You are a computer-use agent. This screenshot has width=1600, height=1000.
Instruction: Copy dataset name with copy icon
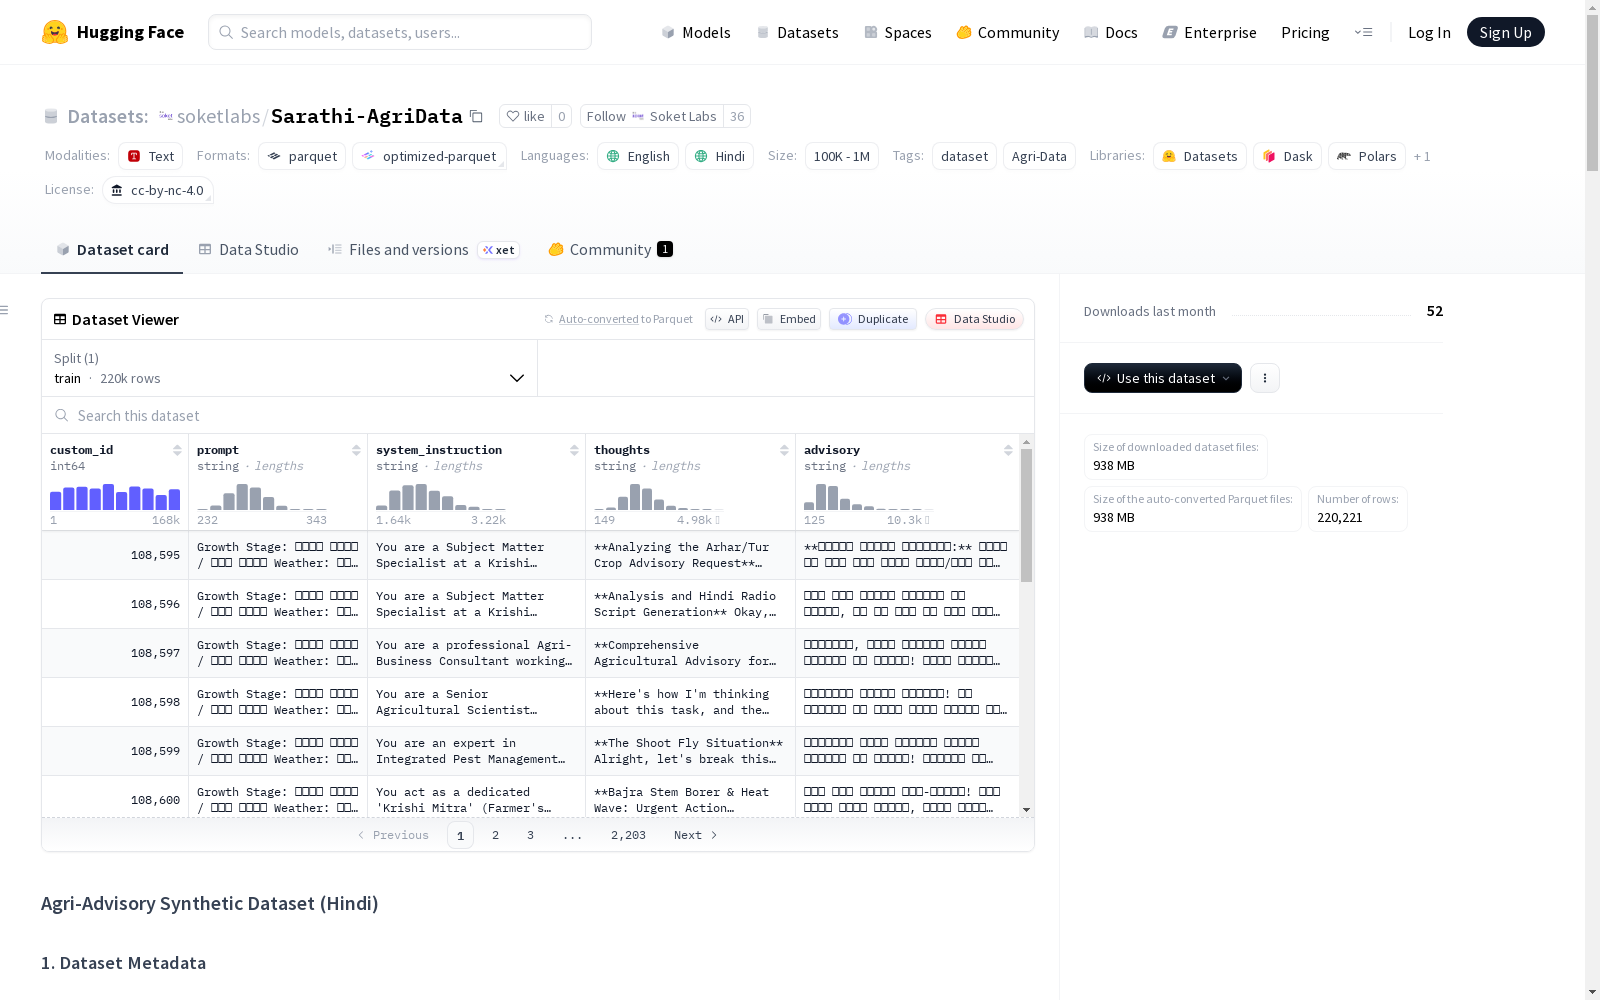(x=477, y=117)
